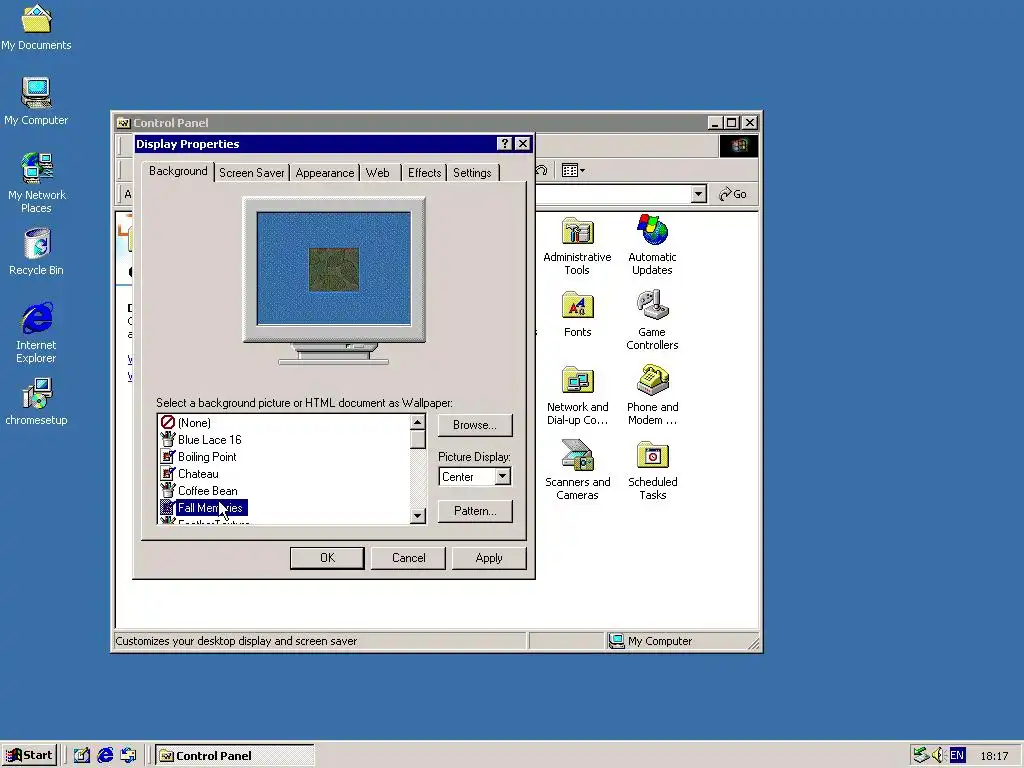Click the wallpaper list scrollbar thumb
The width and height of the screenshot is (1024, 768).
418,440
